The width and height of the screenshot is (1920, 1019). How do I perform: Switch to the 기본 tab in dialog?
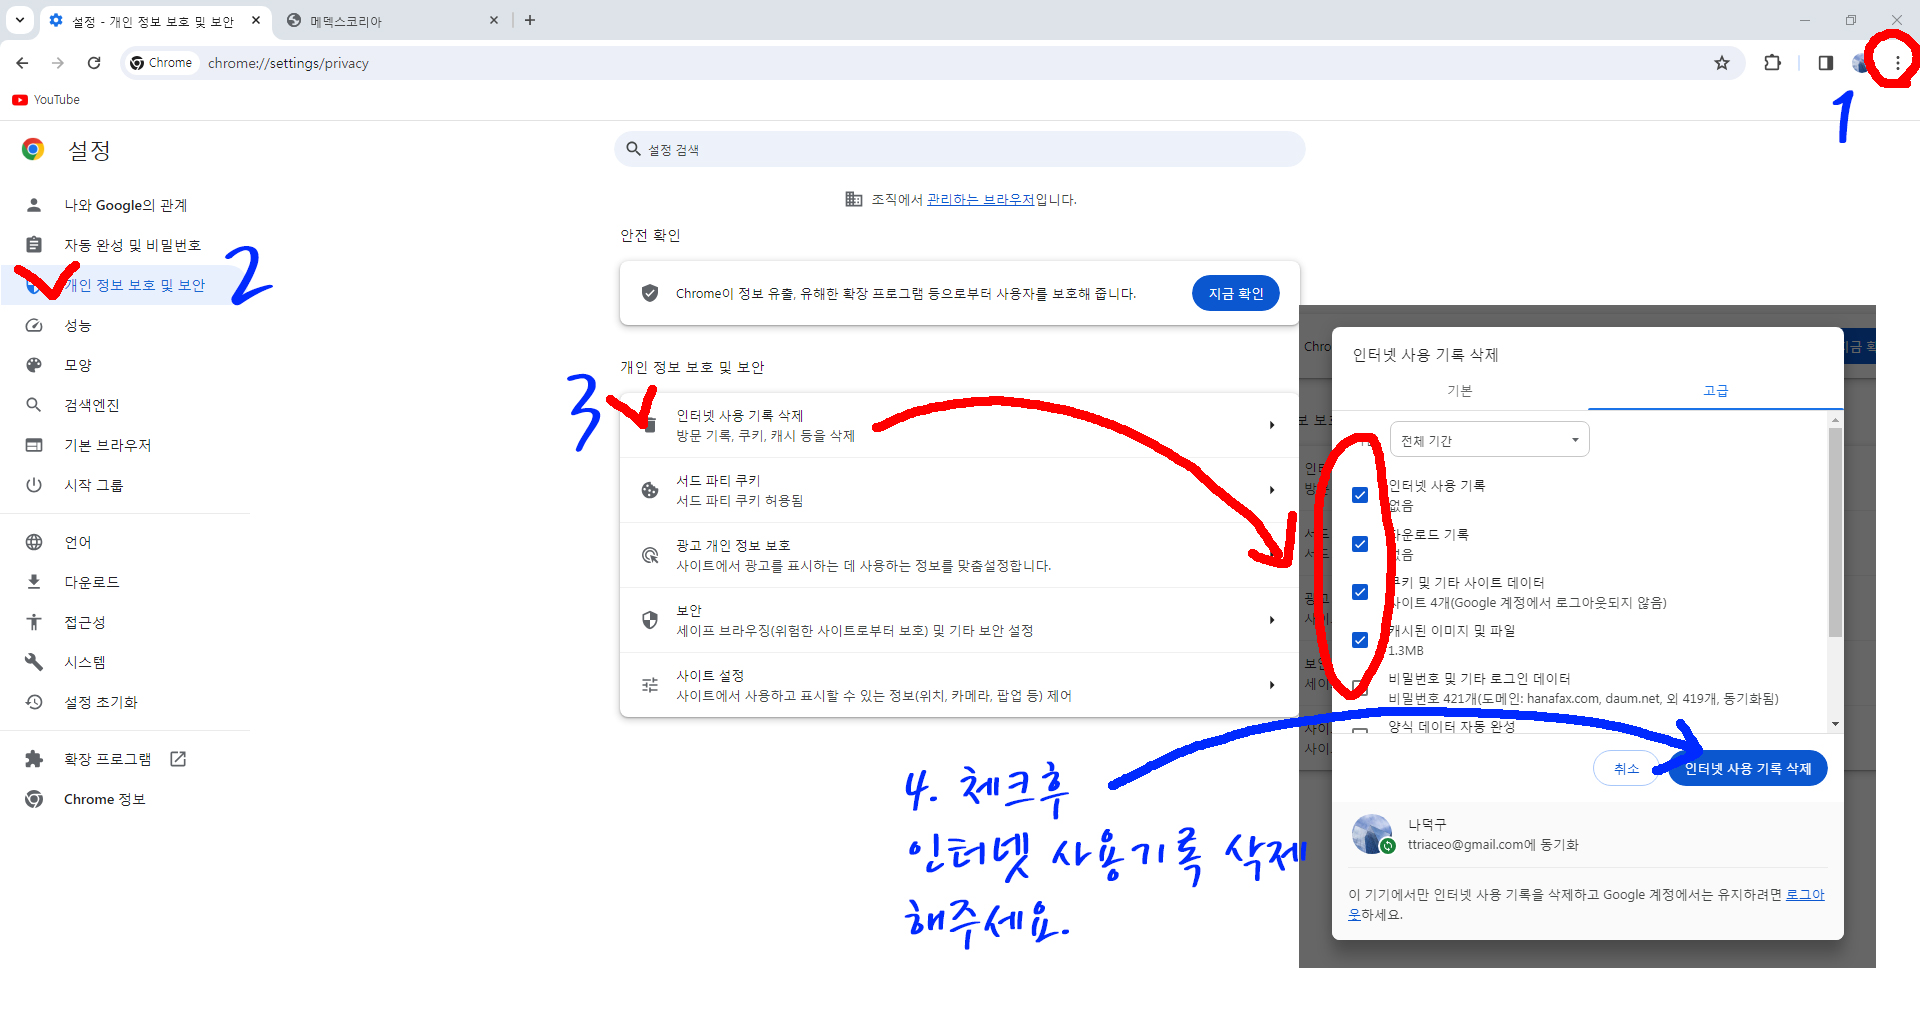pos(1459,391)
